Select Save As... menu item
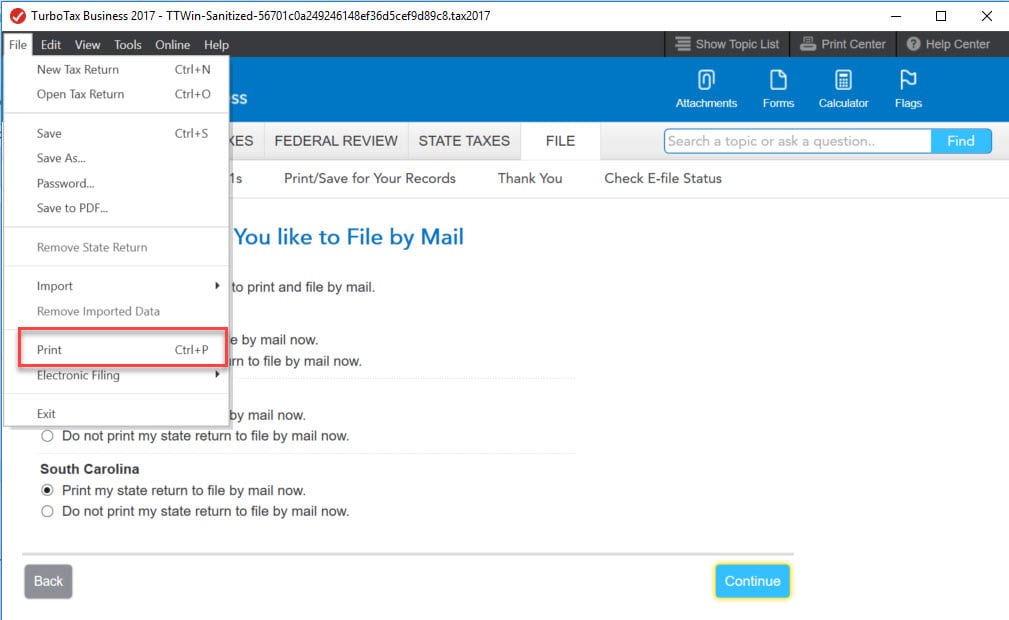Viewport: 1009px width, 620px height. (x=116, y=158)
